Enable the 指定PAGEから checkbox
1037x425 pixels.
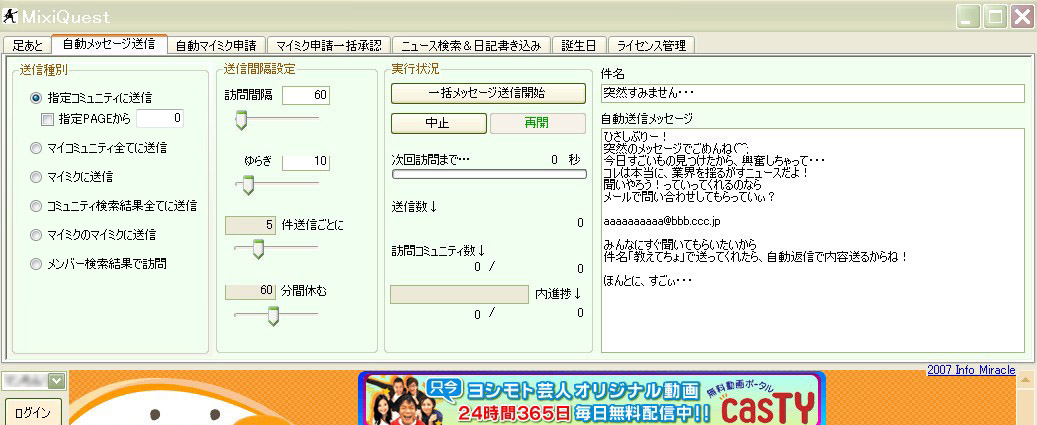click(x=47, y=119)
